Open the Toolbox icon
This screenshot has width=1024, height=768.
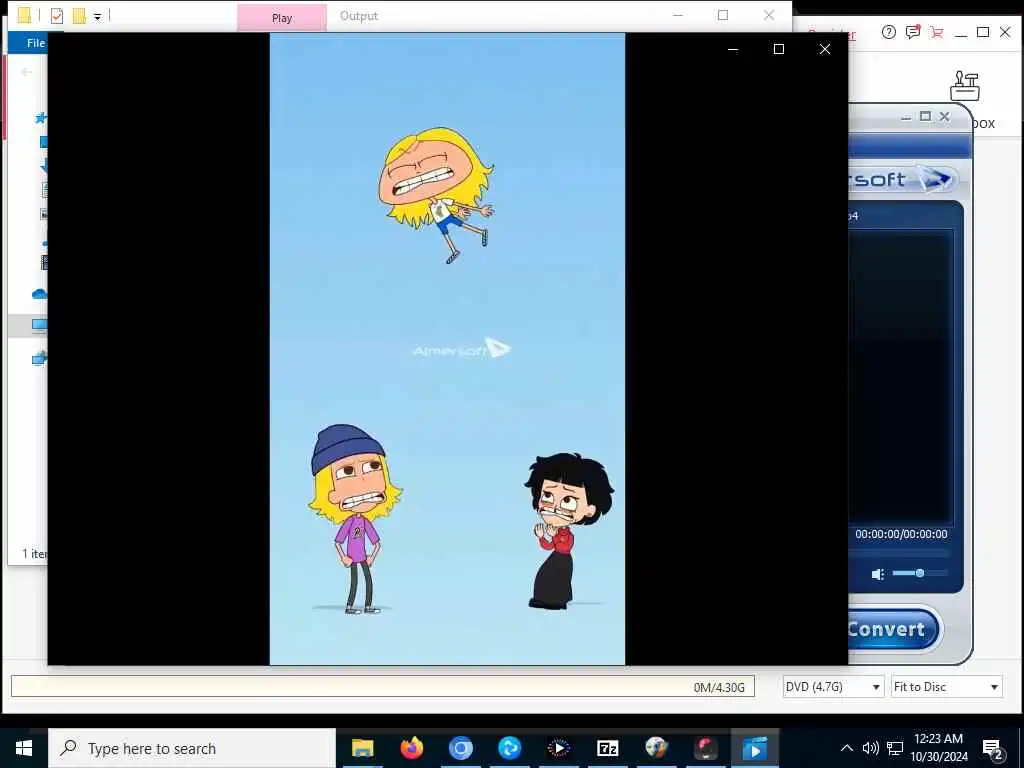[965, 86]
